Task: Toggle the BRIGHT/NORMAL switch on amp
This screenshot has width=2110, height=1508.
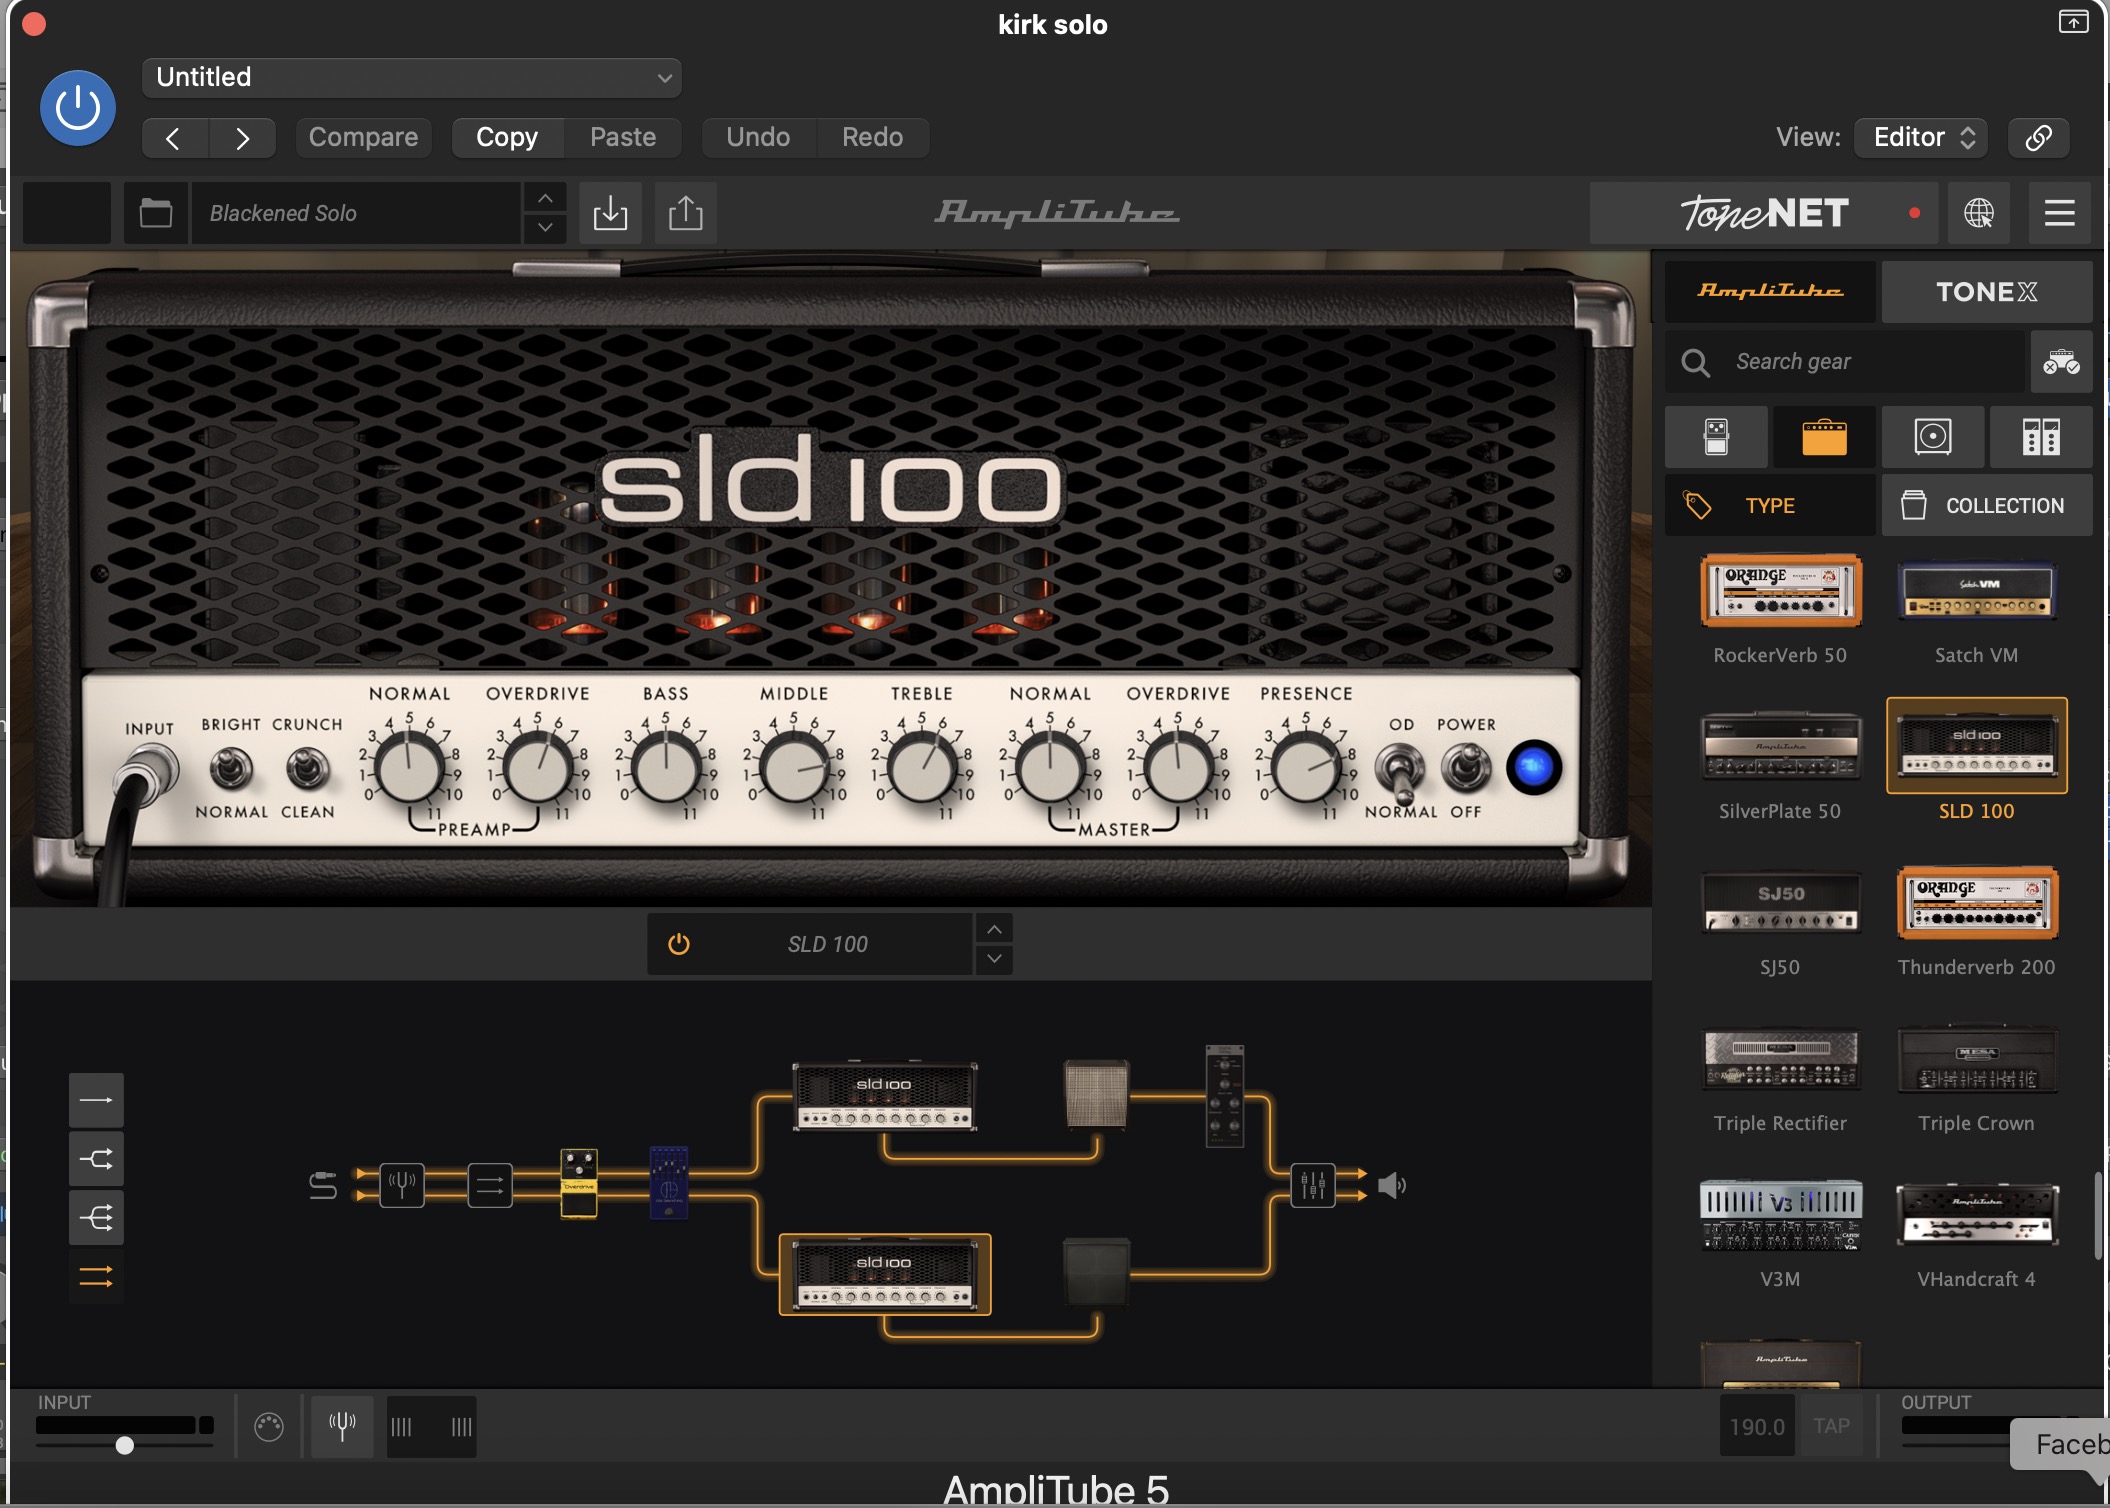Action: (x=231, y=769)
